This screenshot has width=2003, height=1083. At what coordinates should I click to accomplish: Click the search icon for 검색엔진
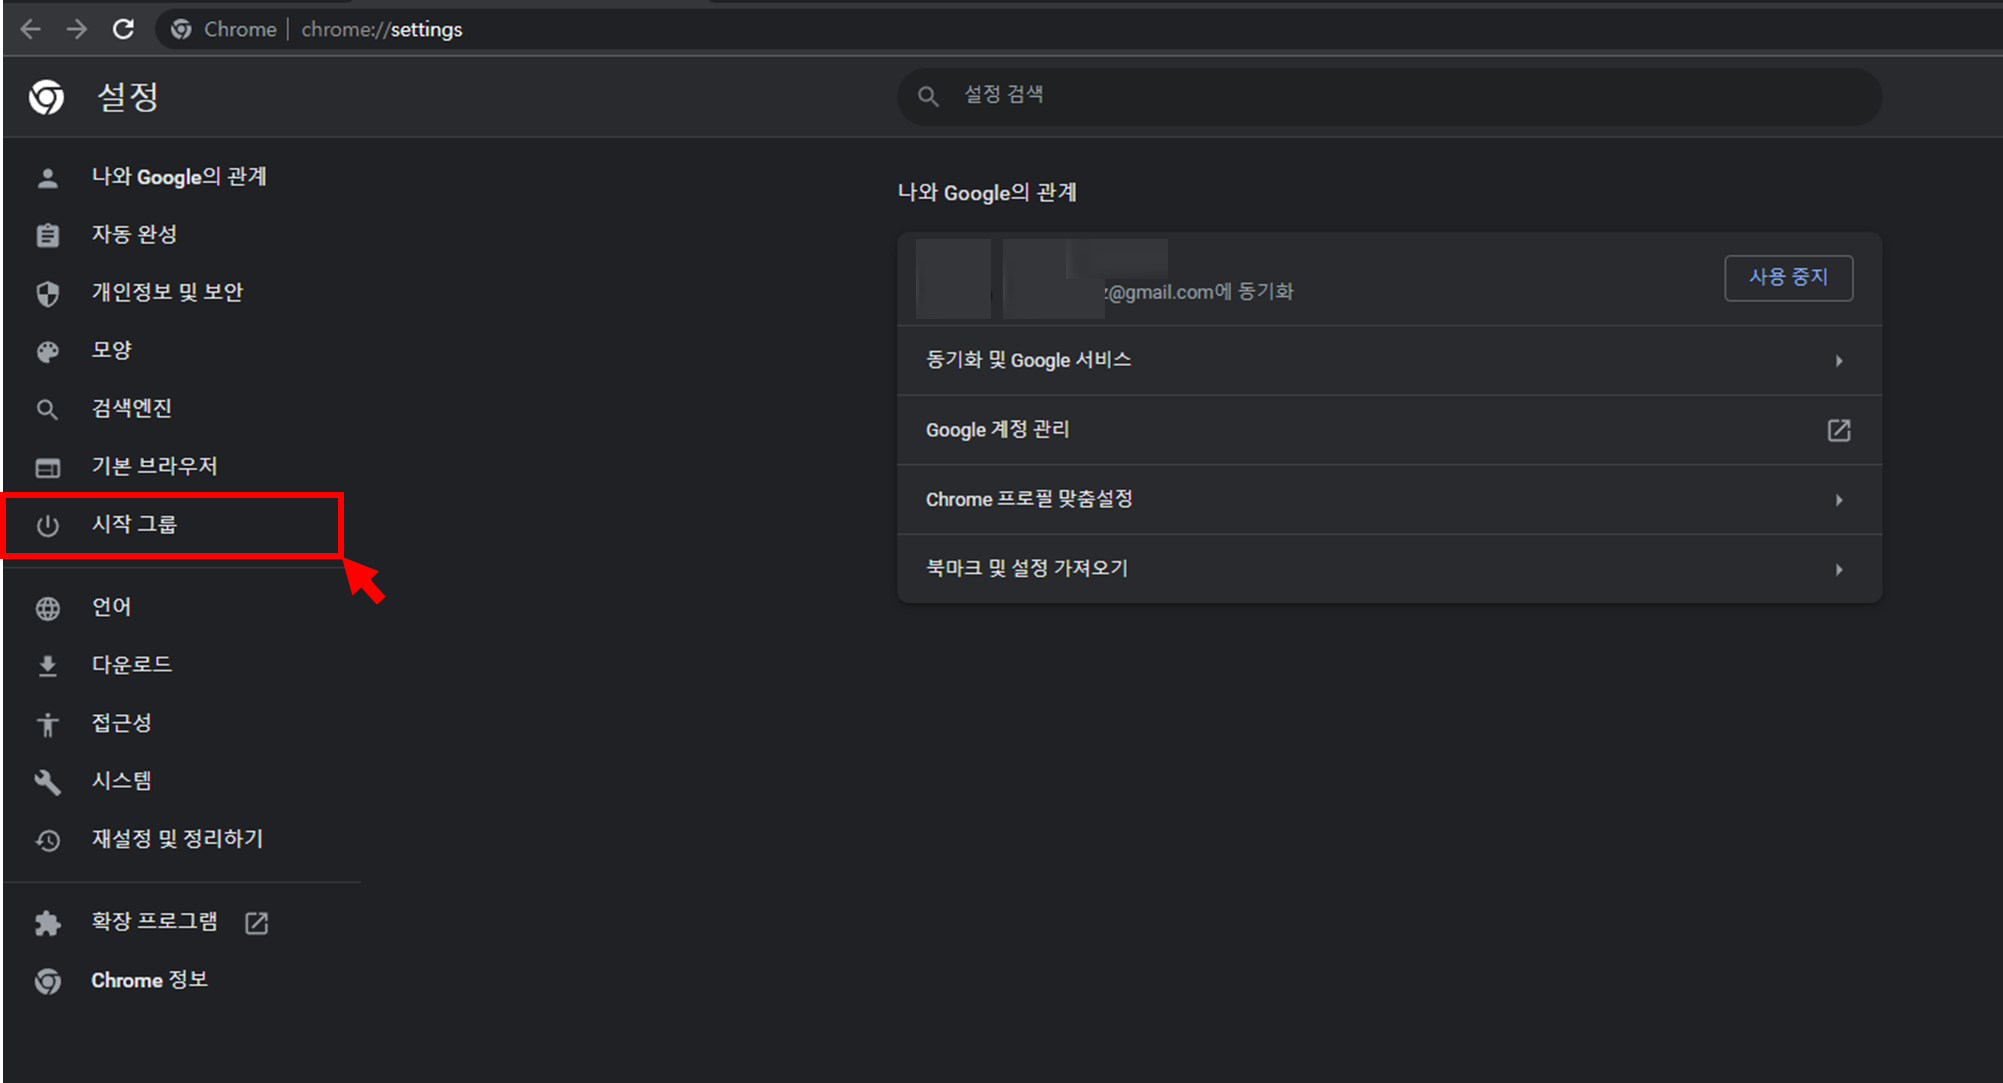coord(47,409)
